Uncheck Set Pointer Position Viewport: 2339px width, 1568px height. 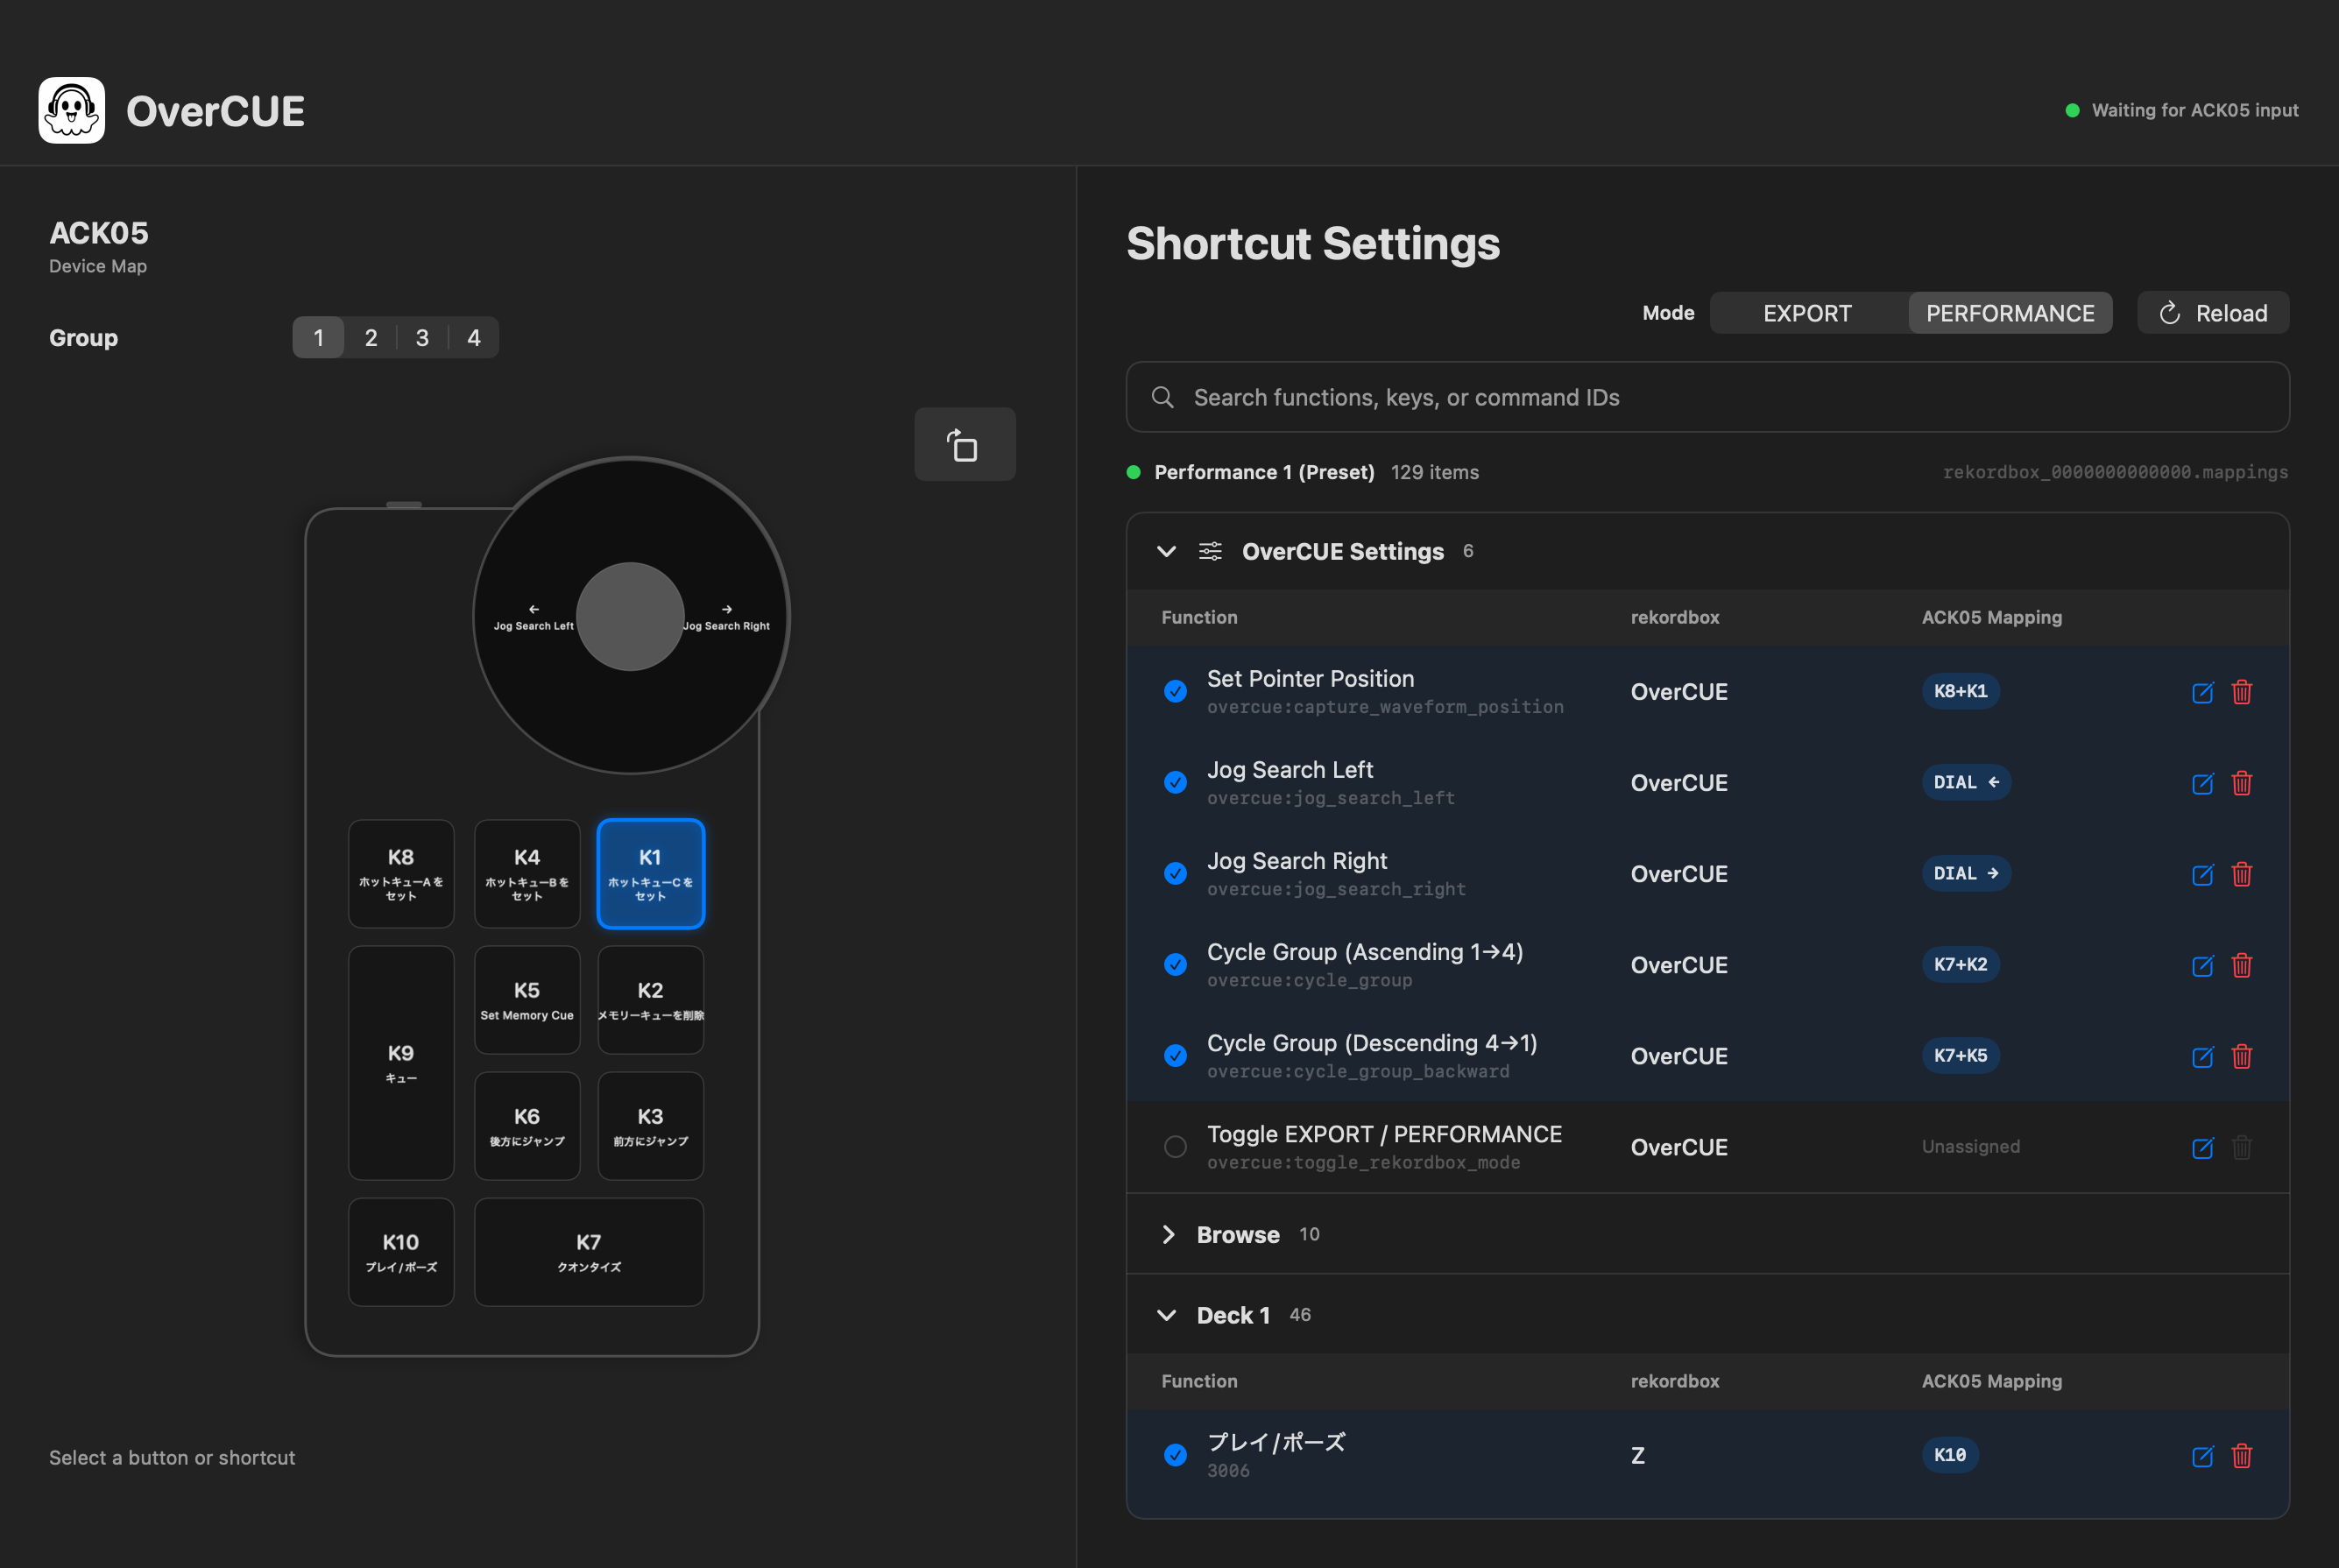point(1175,691)
